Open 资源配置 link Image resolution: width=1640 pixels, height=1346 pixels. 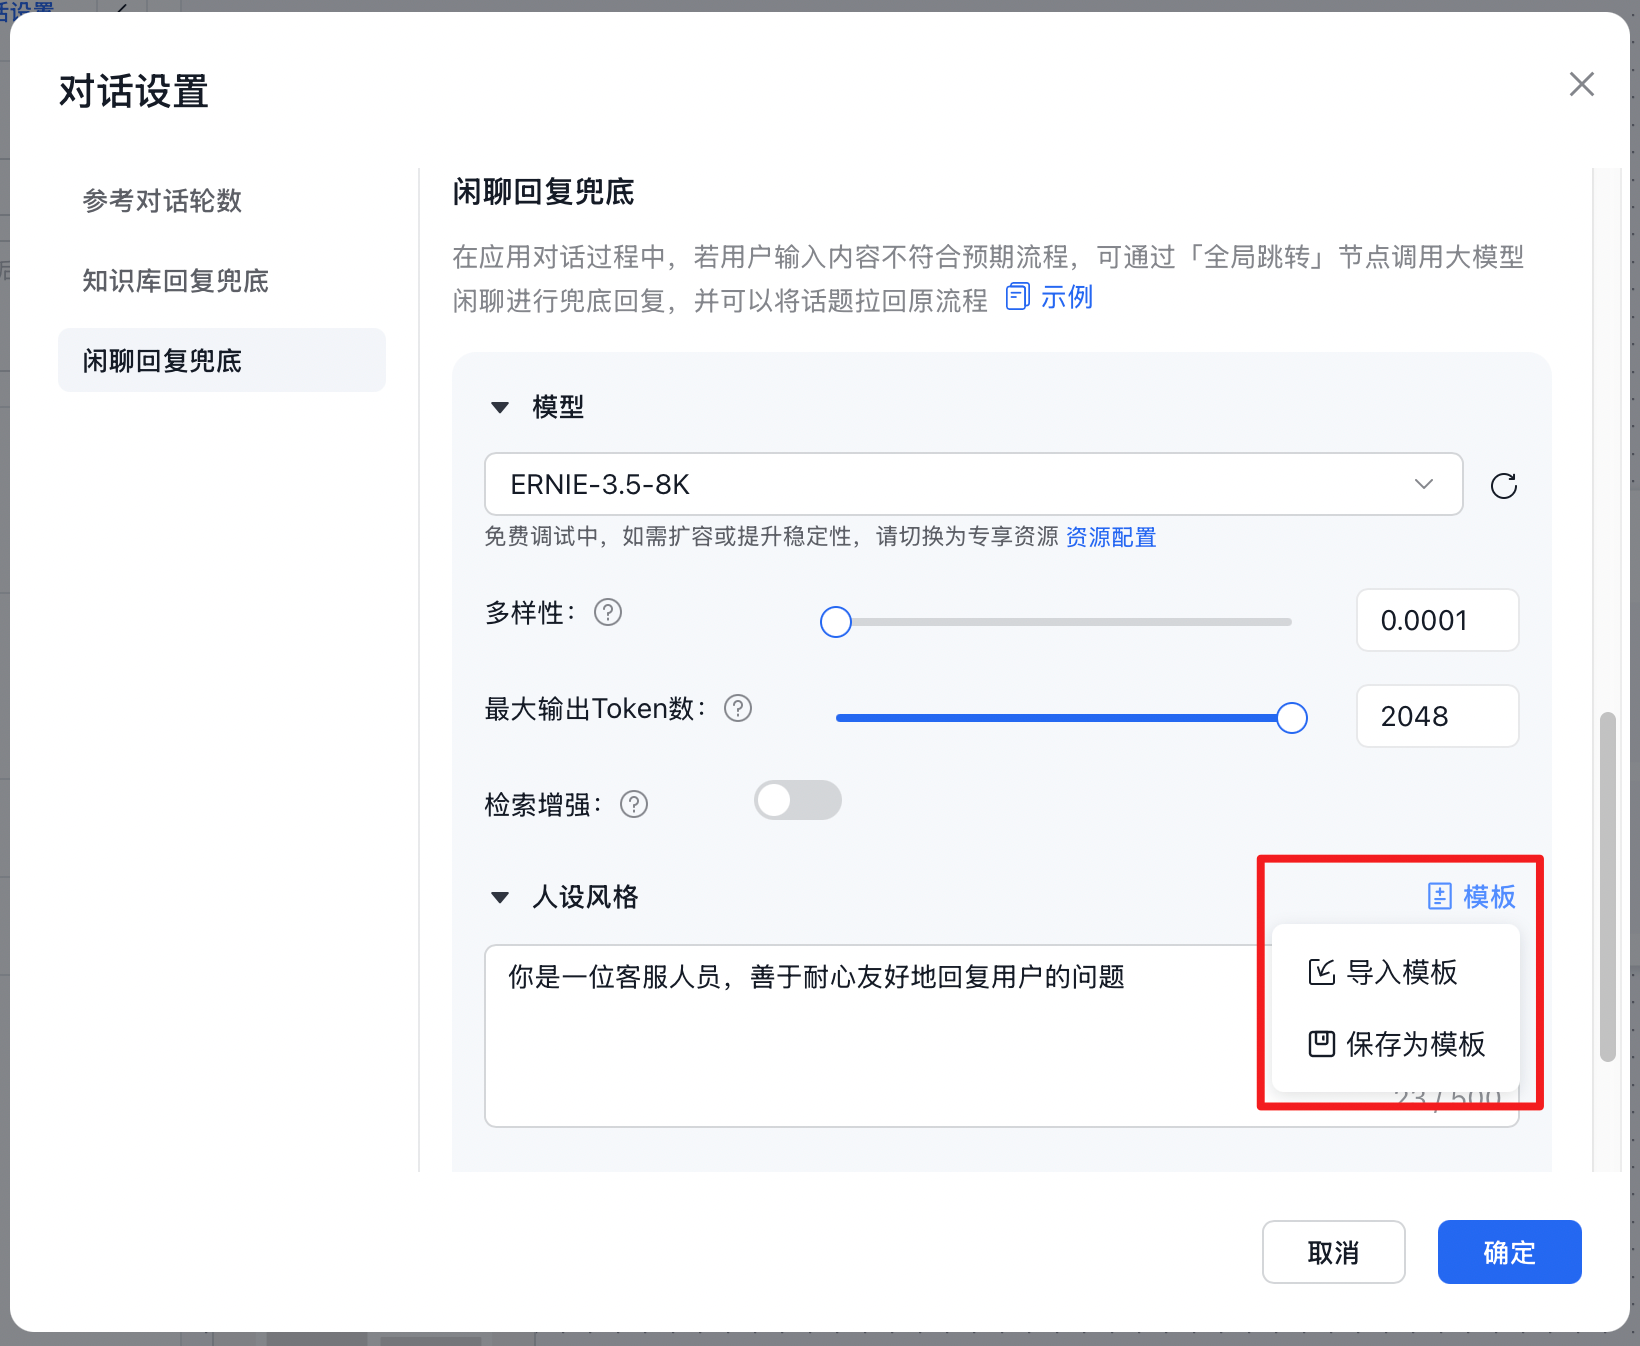1111,537
